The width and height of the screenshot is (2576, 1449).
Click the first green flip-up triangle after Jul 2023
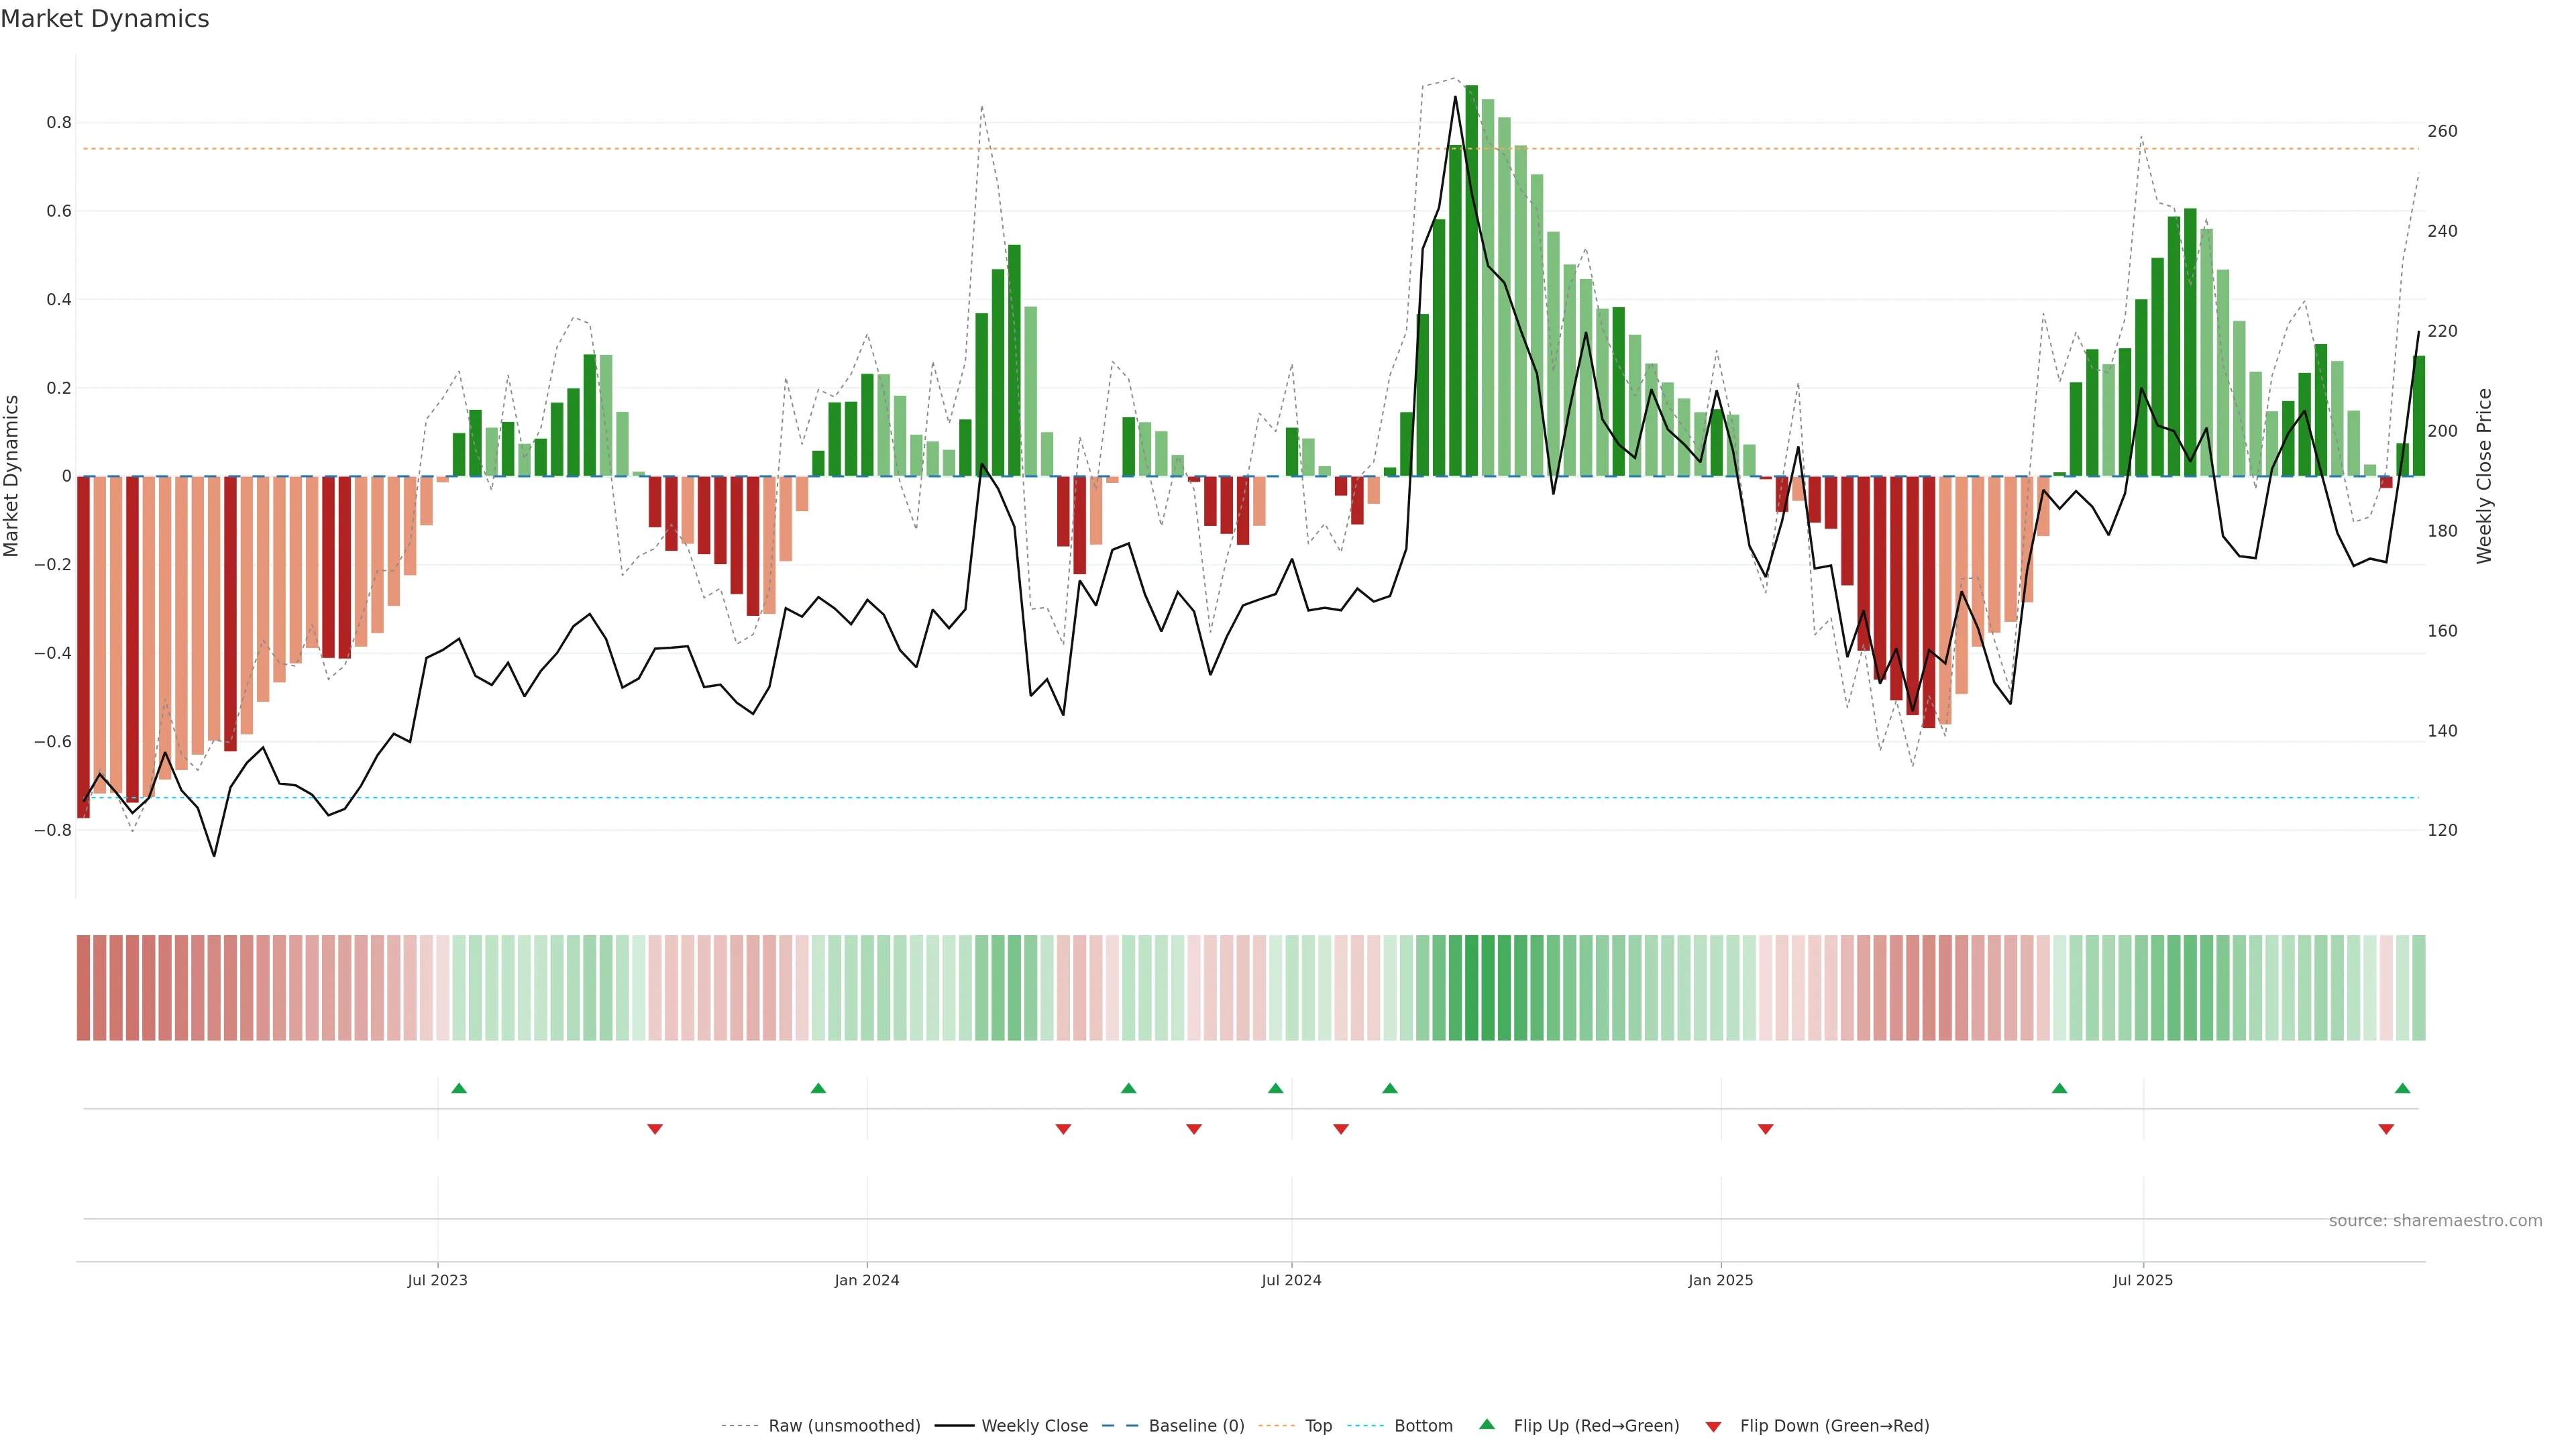(459, 1088)
